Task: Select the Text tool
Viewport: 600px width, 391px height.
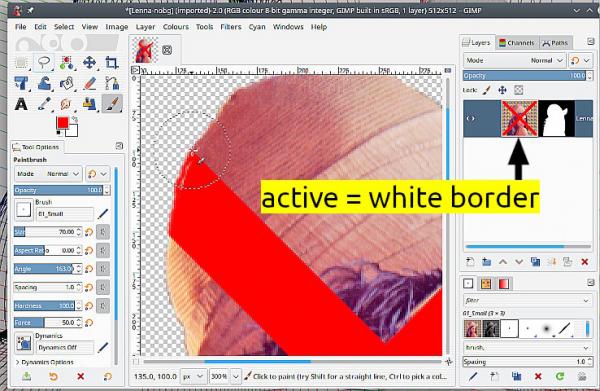Action: [21, 104]
